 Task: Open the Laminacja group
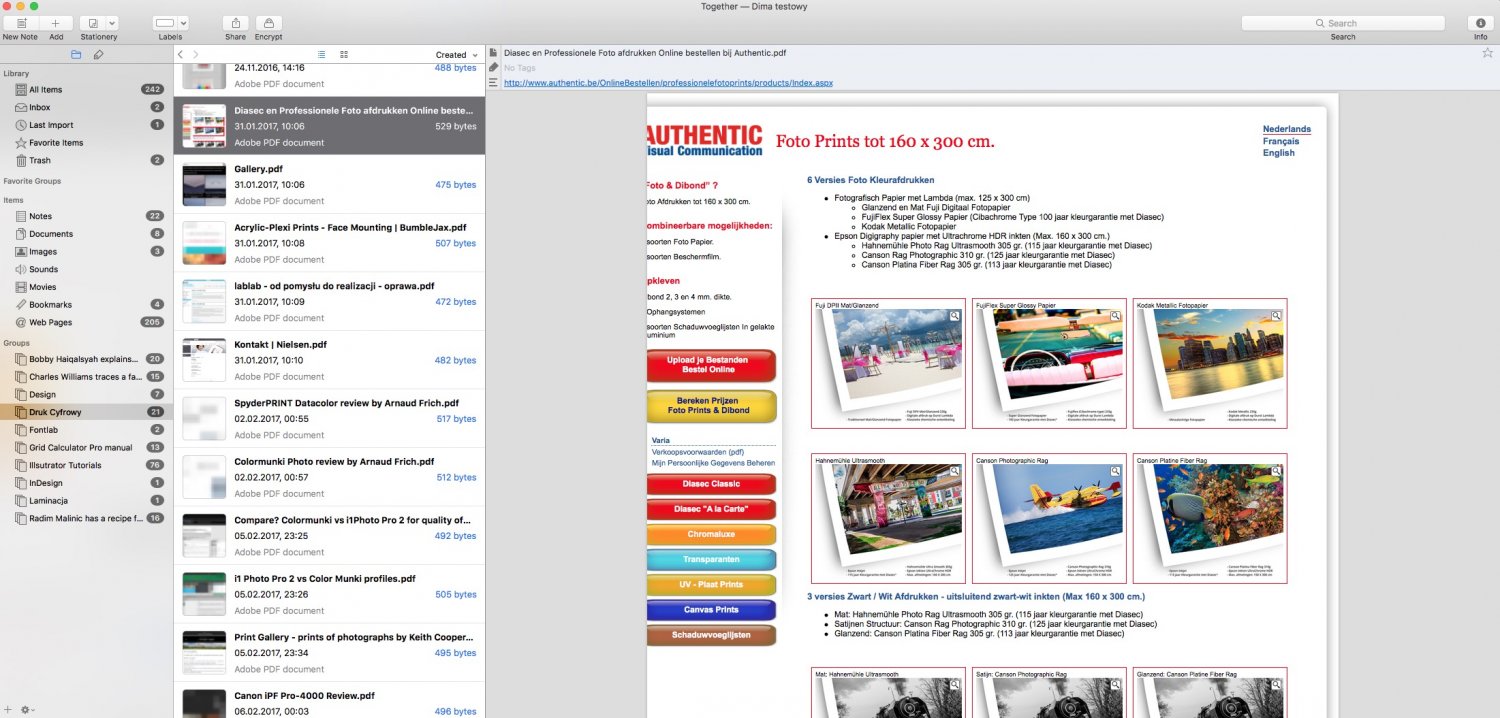[x=85, y=500]
